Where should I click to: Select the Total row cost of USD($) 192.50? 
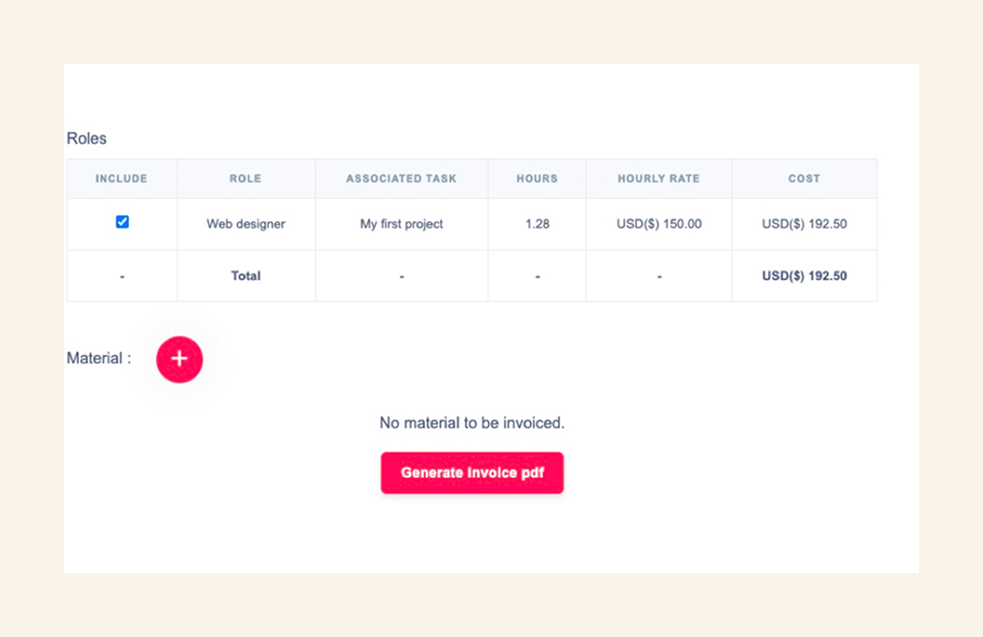pyautogui.click(x=804, y=275)
